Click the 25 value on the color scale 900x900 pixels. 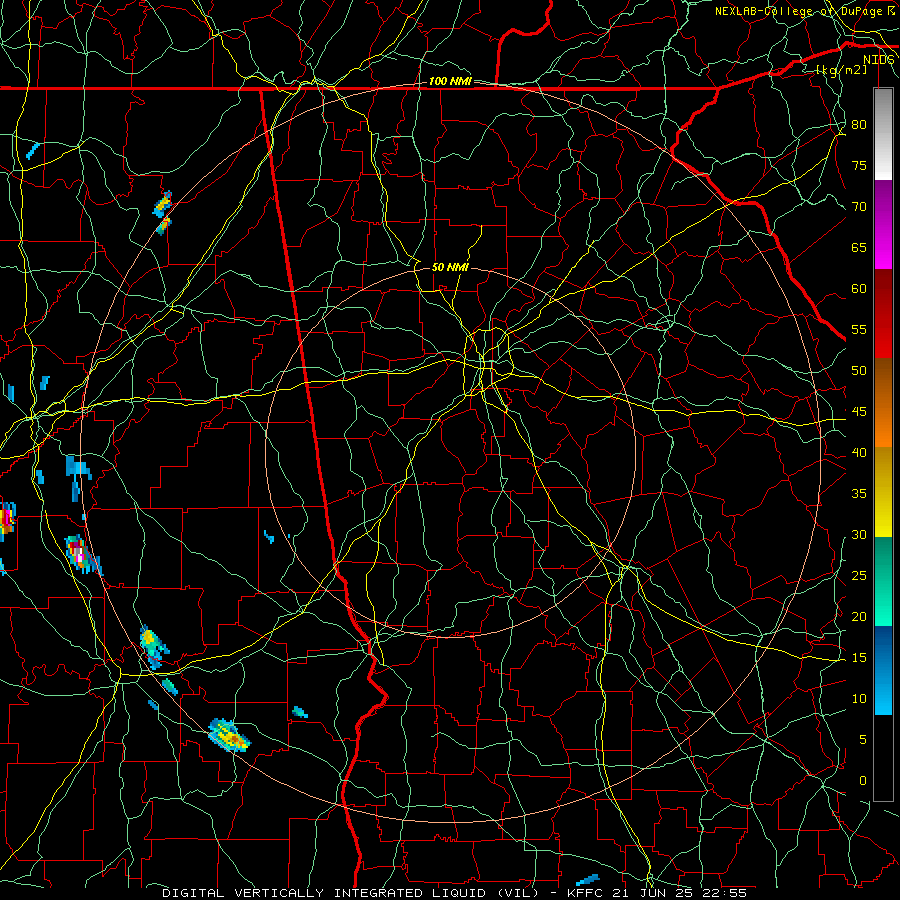(859, 576)
